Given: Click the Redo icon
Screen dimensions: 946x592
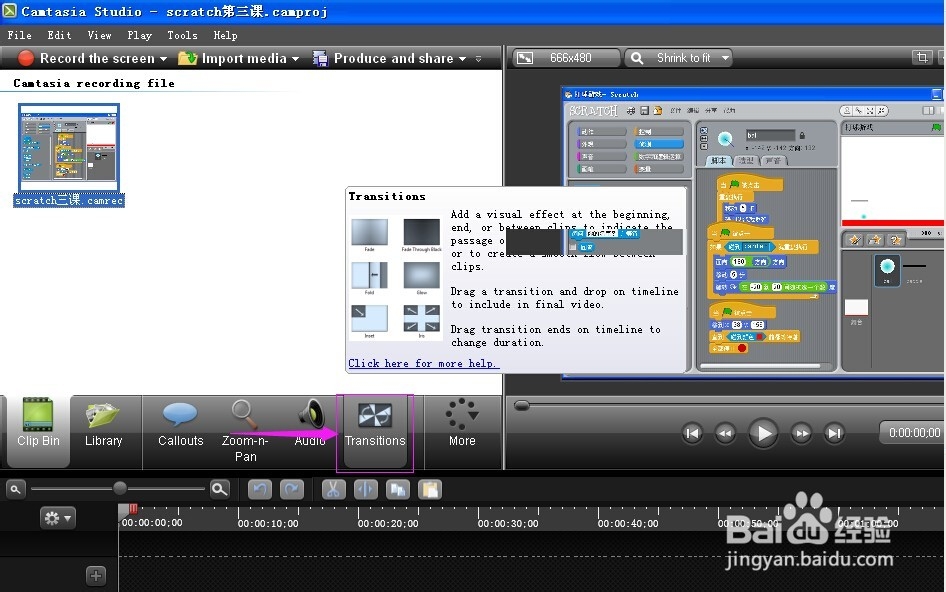Looking at the screenshot, I should click(292, 489).
